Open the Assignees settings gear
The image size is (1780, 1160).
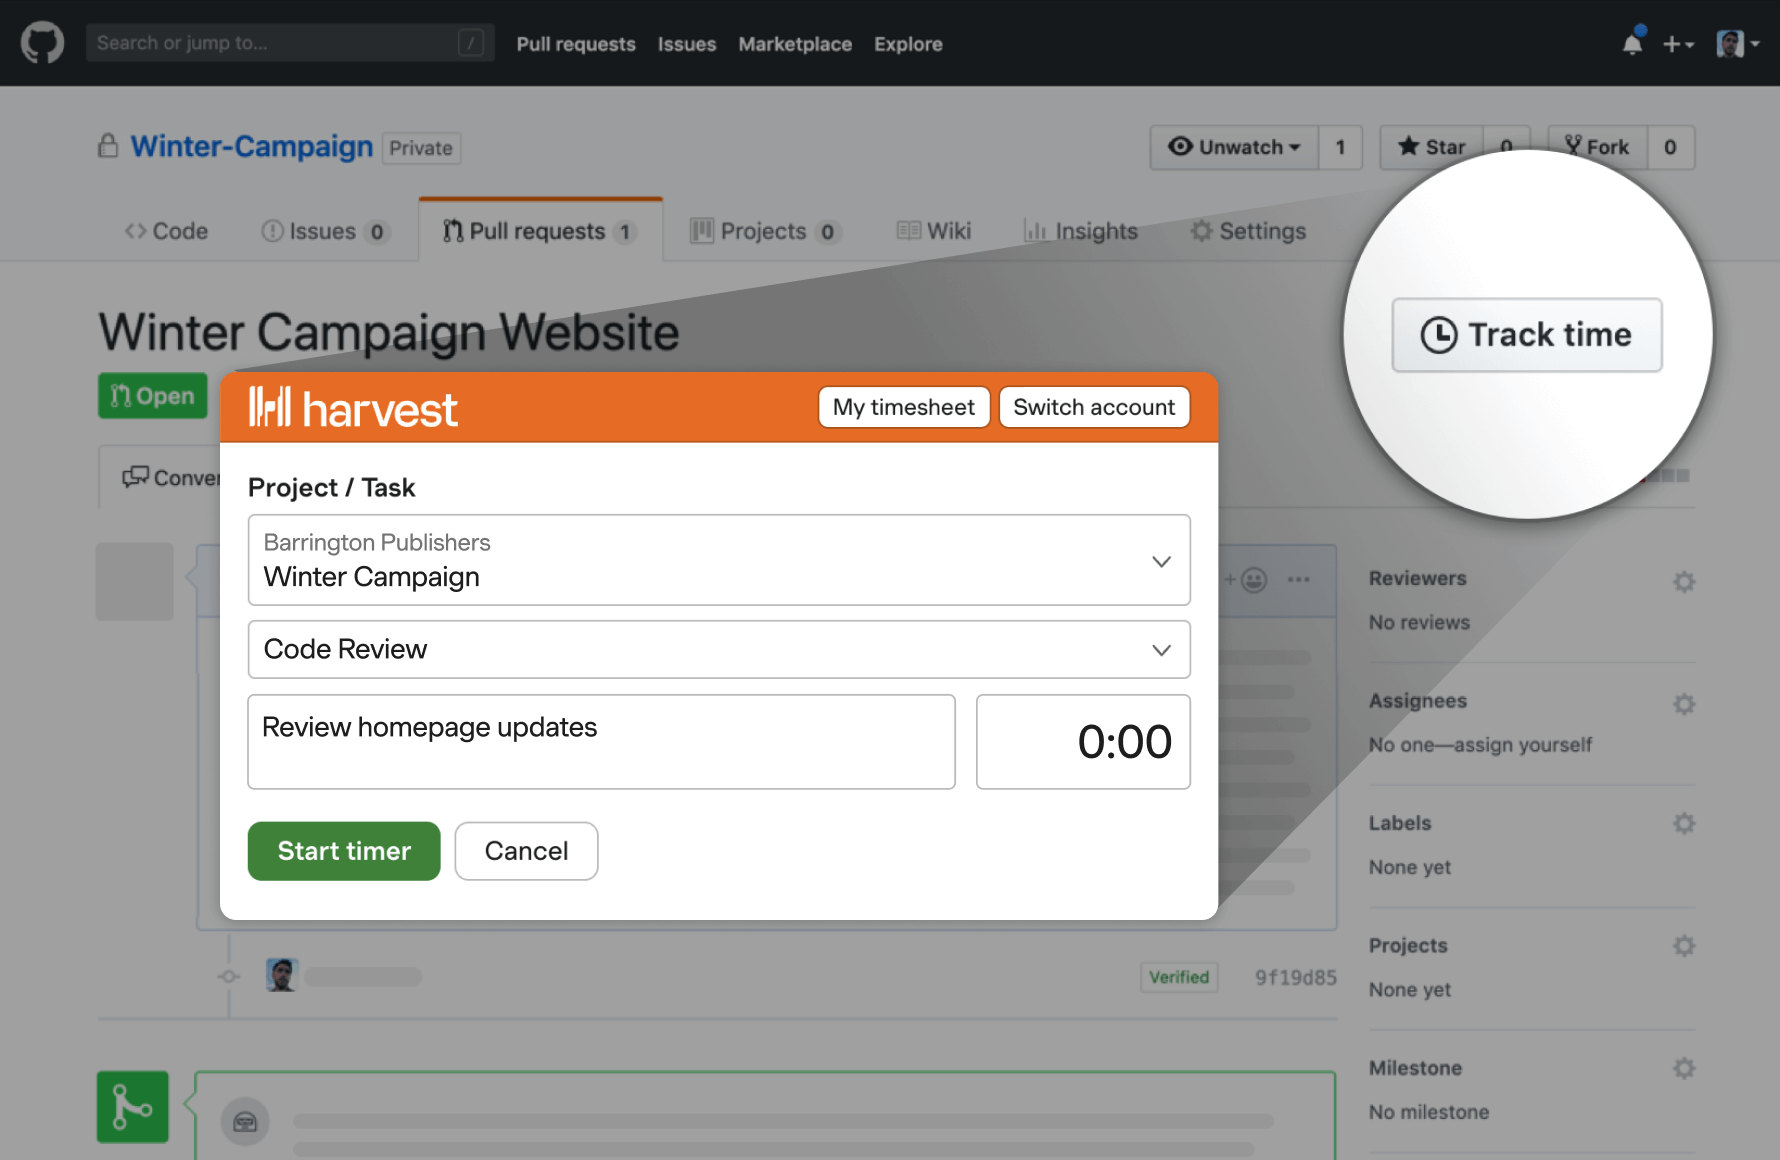coord(1684,703)
